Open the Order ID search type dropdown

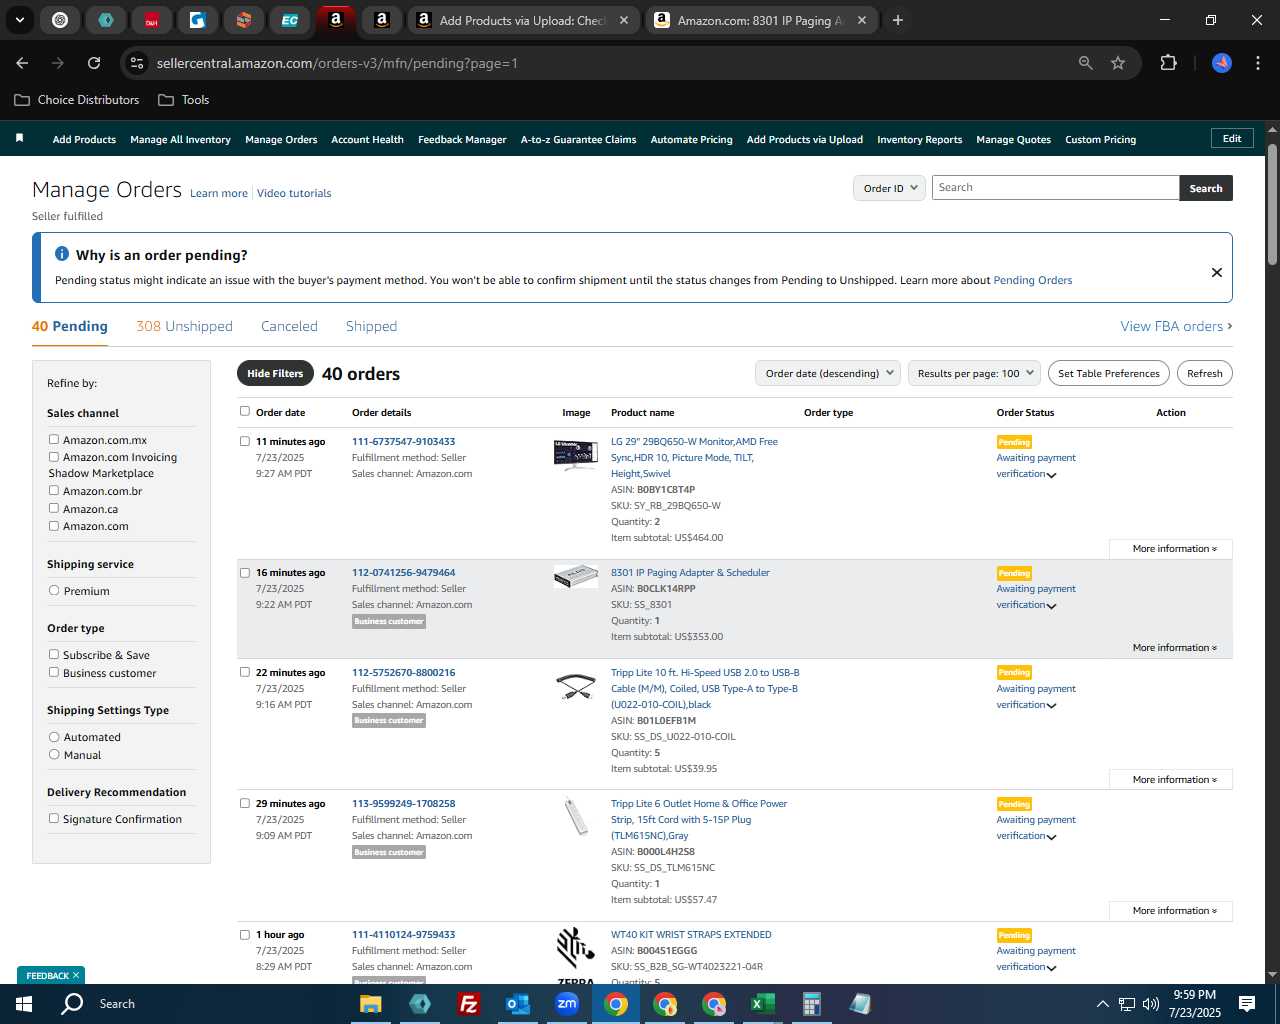890,188
